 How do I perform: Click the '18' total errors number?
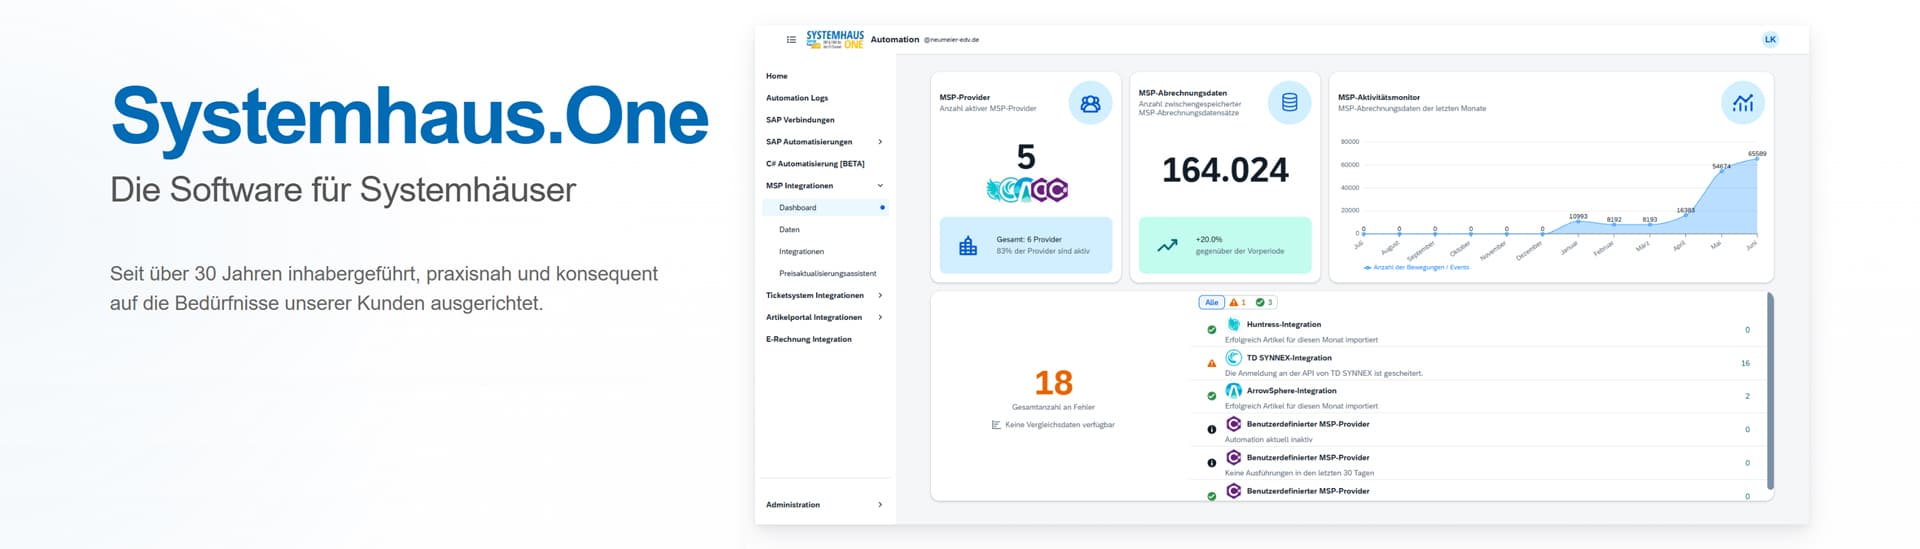(x=1053, y=383)
